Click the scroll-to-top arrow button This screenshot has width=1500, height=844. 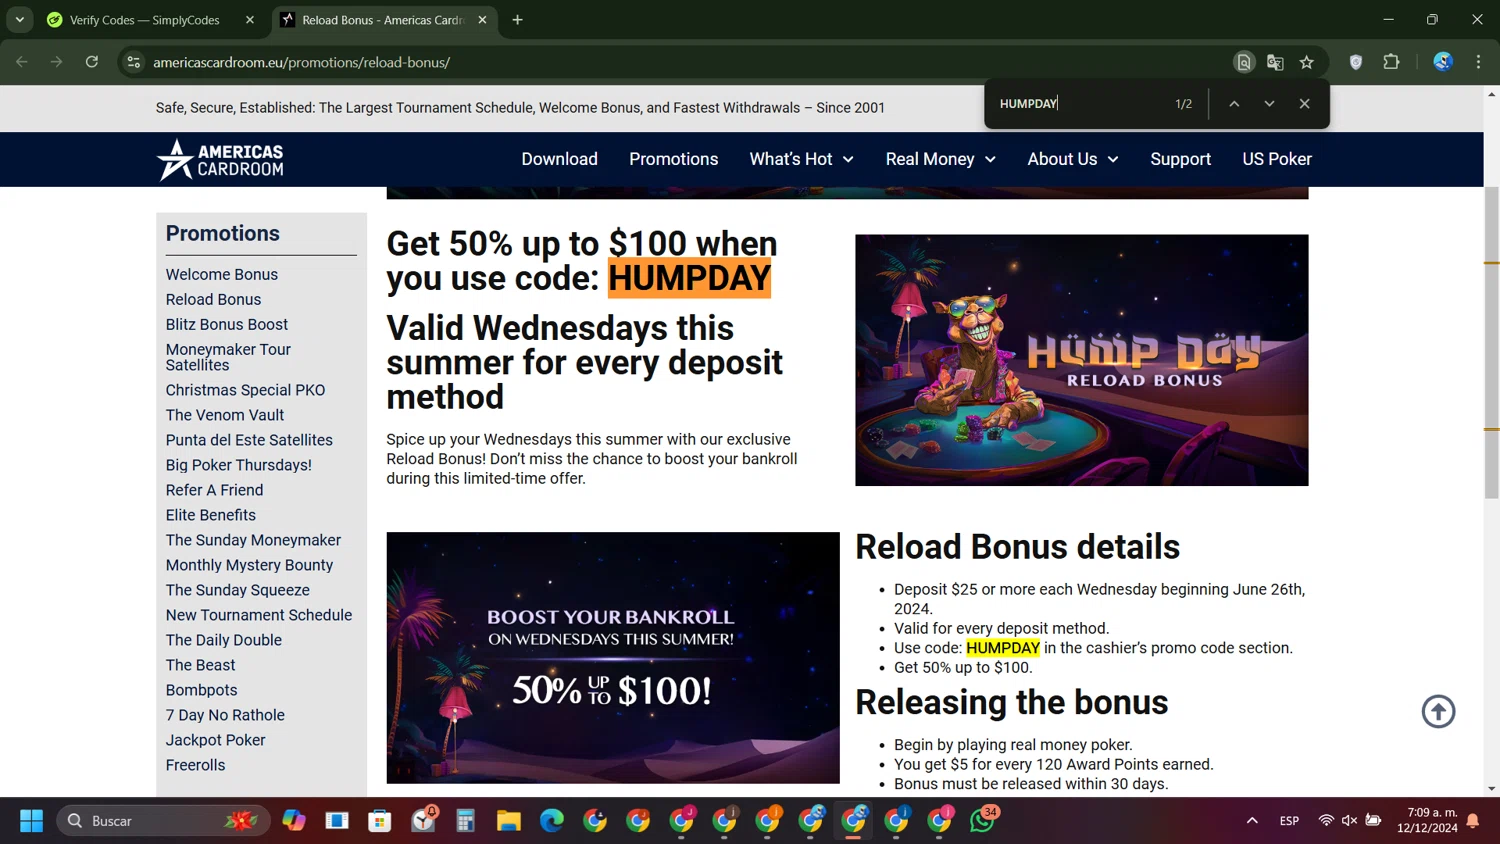point(1438,711)
